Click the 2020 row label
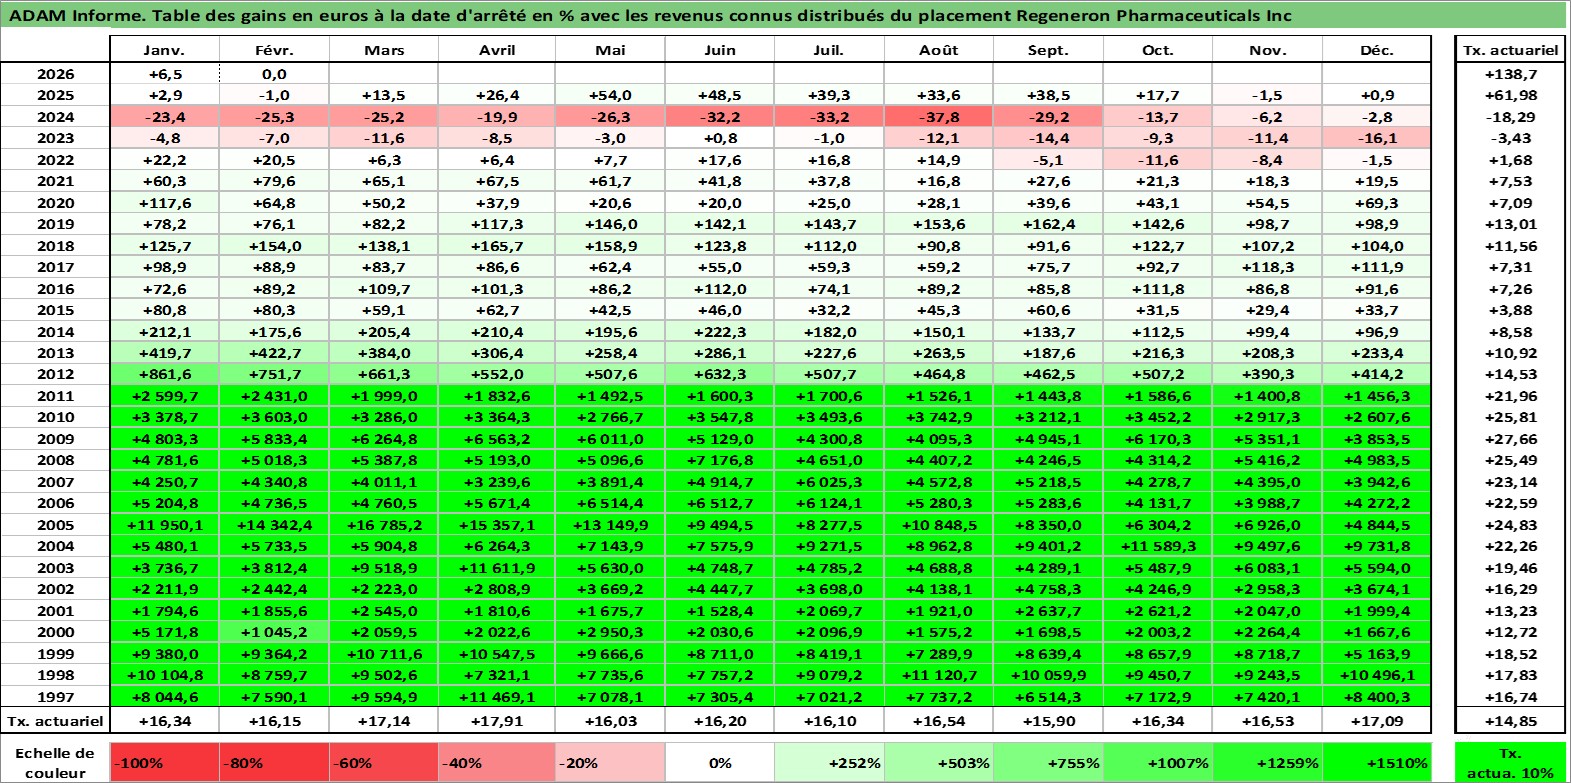The image size is (1571, 783). pos(55,203)
